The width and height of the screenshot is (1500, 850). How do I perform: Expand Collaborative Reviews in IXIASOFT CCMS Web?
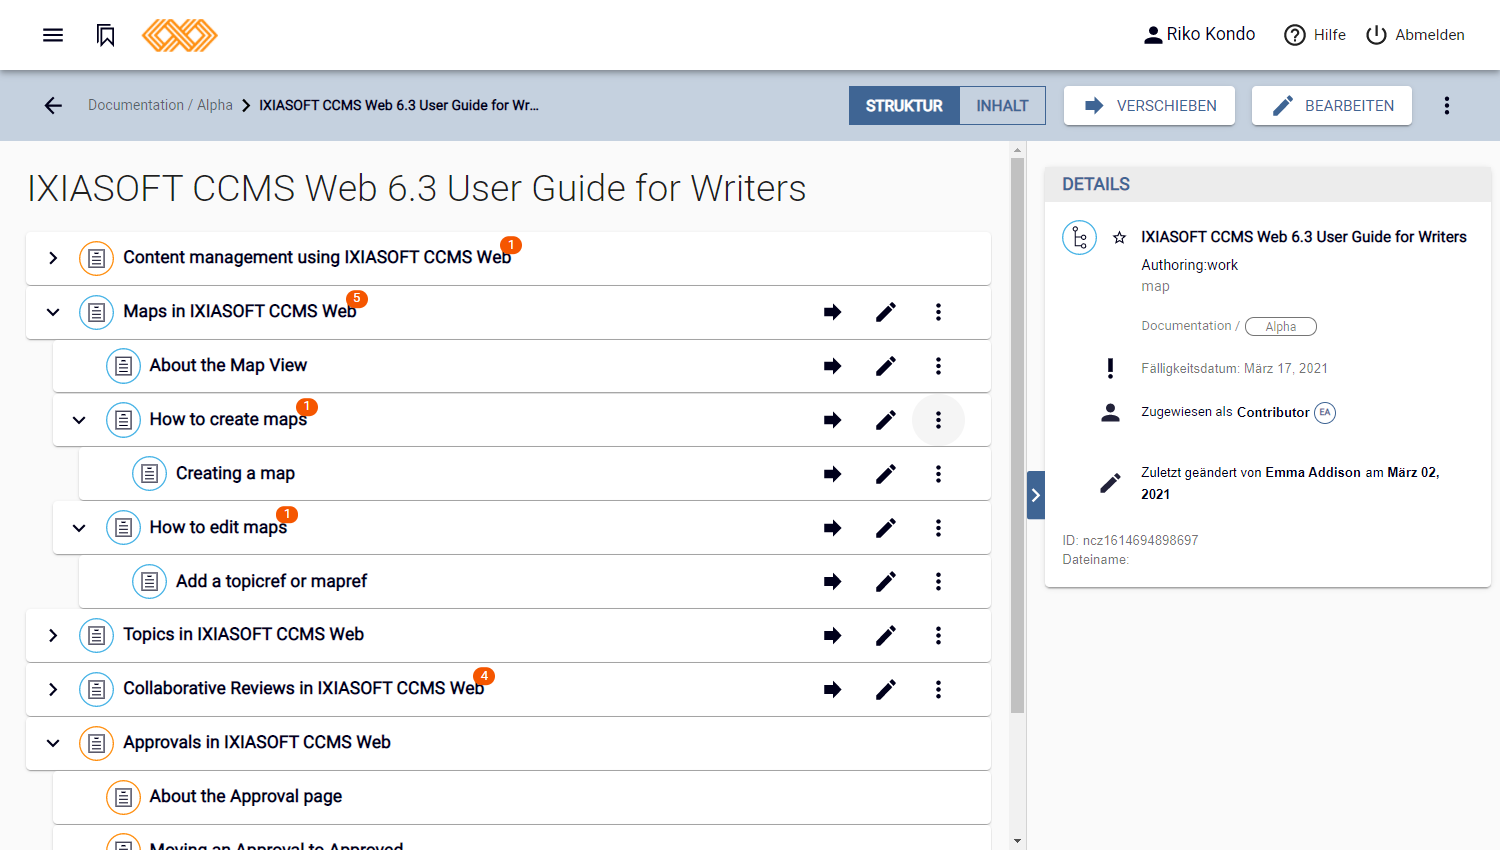coord(53,689)
